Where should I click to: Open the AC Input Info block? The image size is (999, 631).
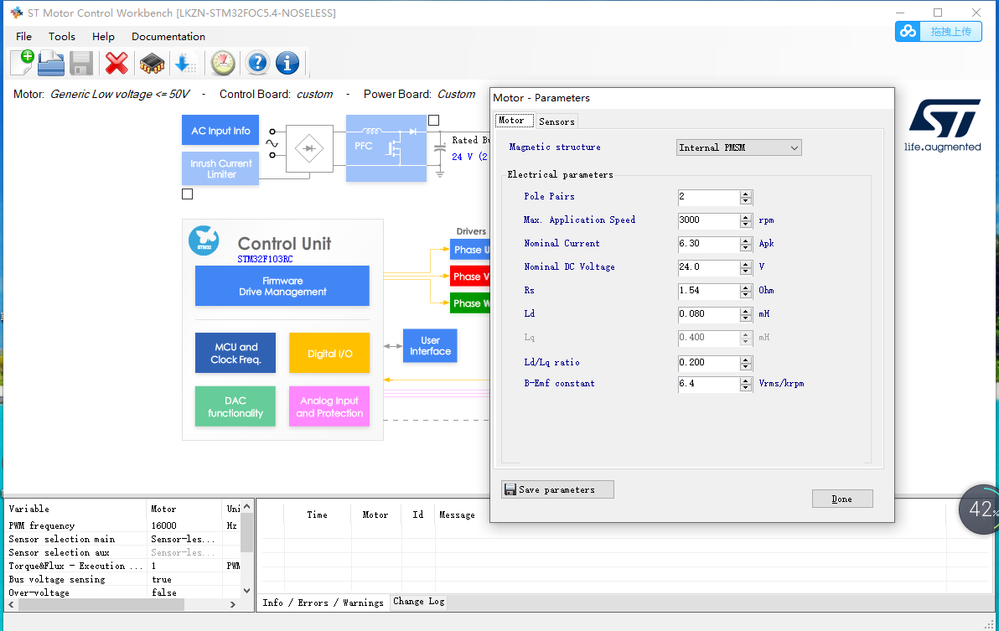(x=220, y=131)
